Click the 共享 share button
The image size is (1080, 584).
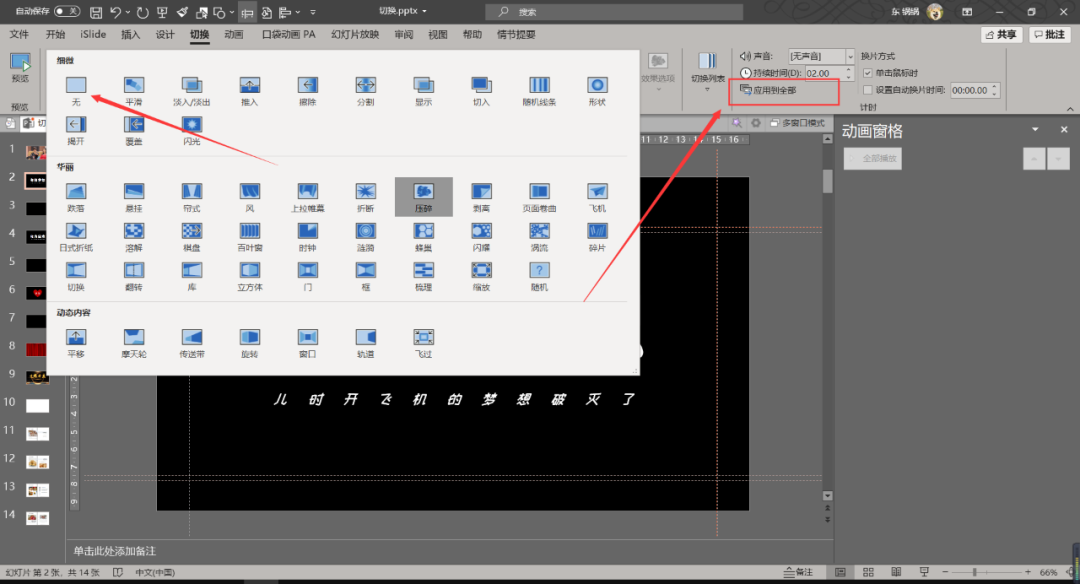pyautogui.click(x=1001, y=34)
